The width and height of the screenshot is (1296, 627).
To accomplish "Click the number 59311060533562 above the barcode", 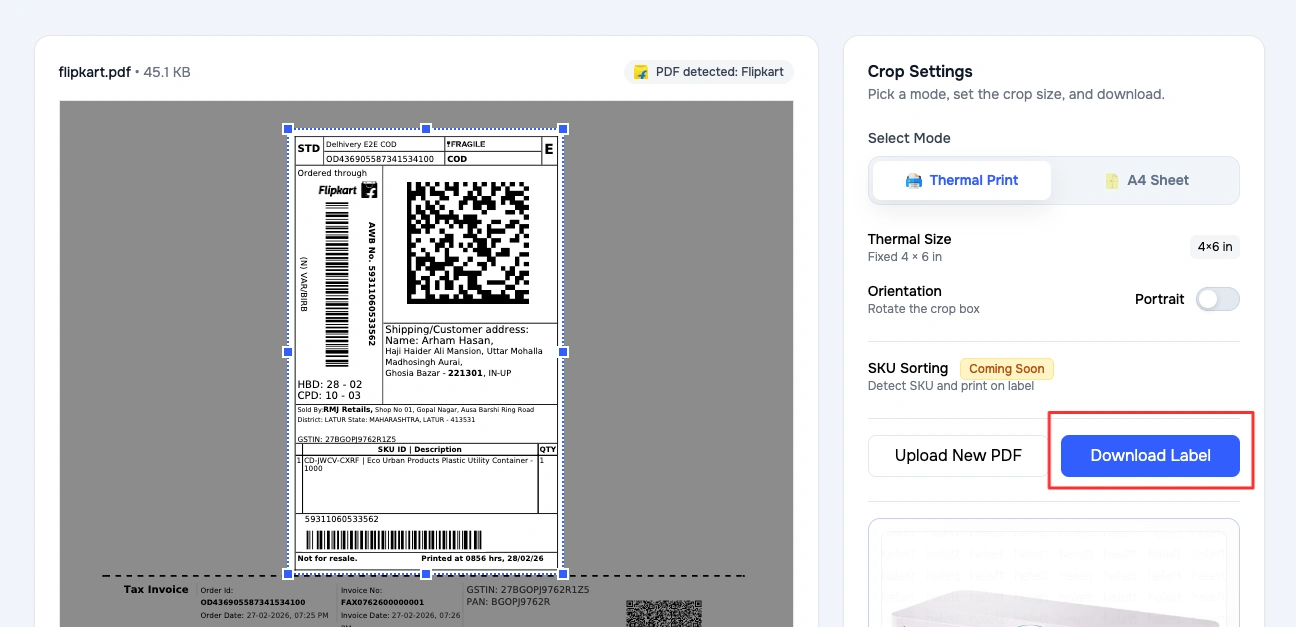I will pyautogui.click(x=342, y=520).
